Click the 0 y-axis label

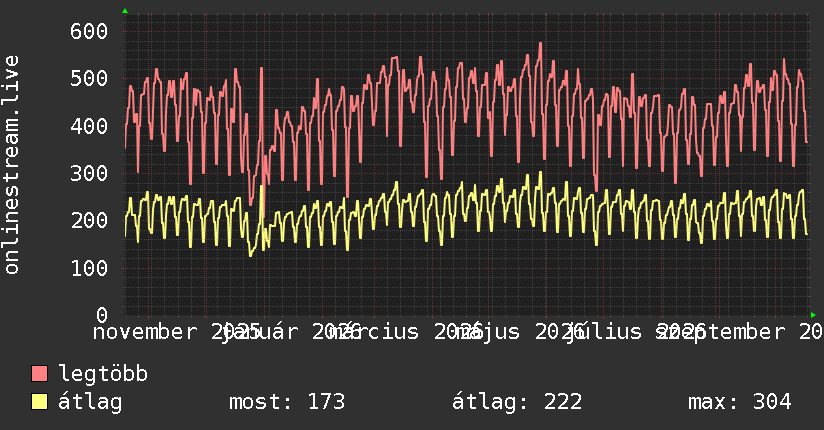click(102, 315)
